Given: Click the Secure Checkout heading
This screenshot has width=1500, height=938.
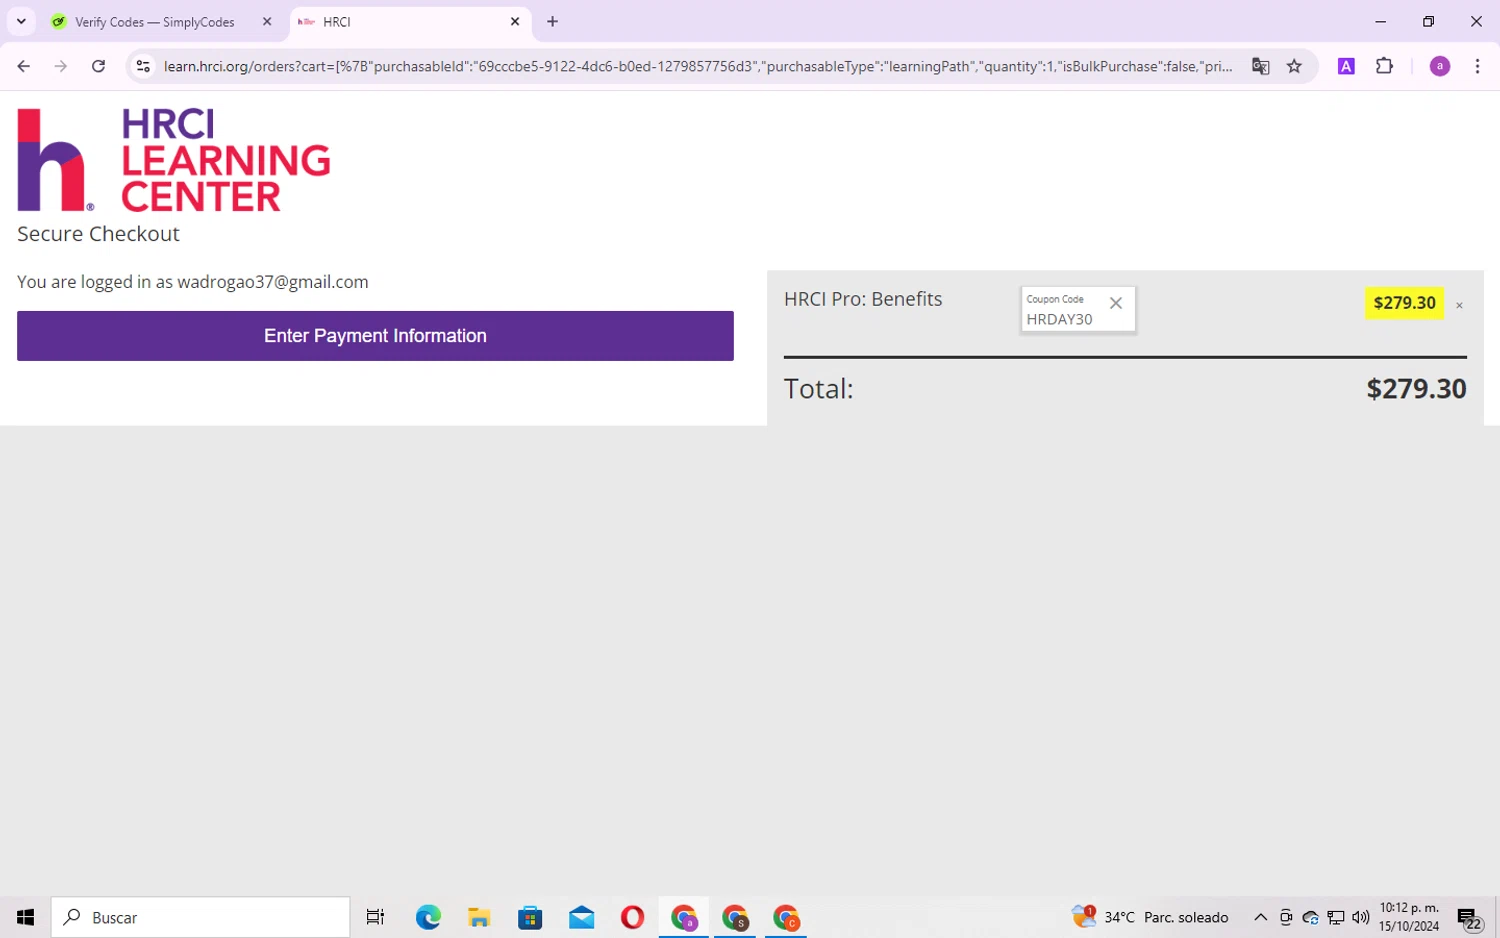Looking at the screenshot, I should coord(98,234).
